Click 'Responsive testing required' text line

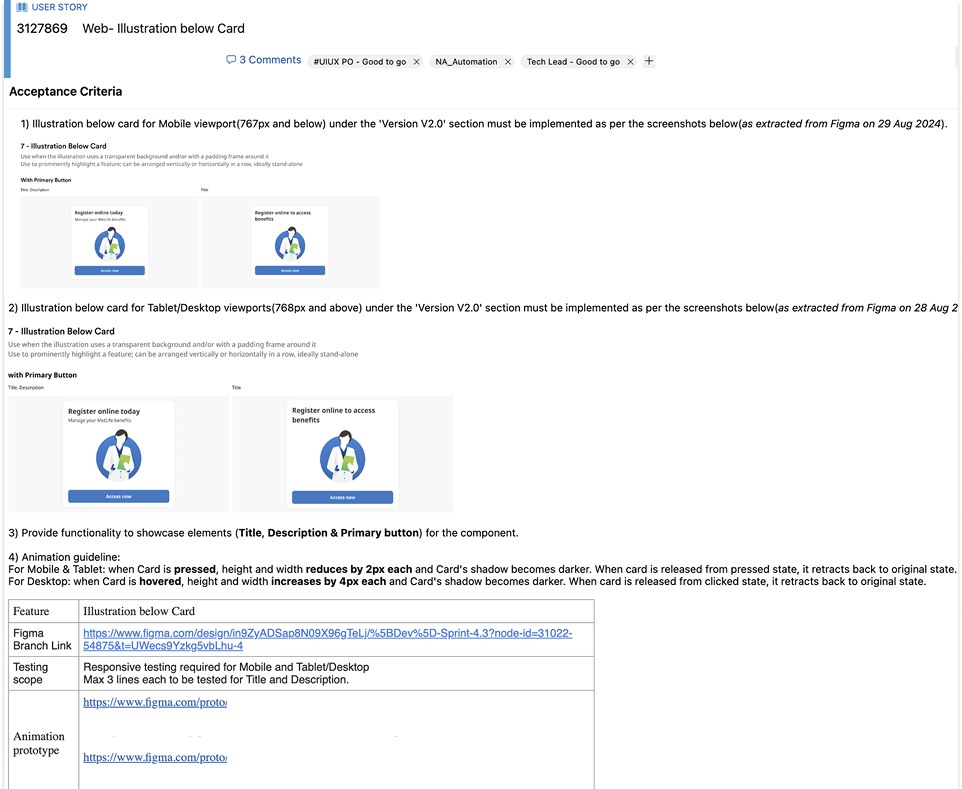(x=226, y=667)
